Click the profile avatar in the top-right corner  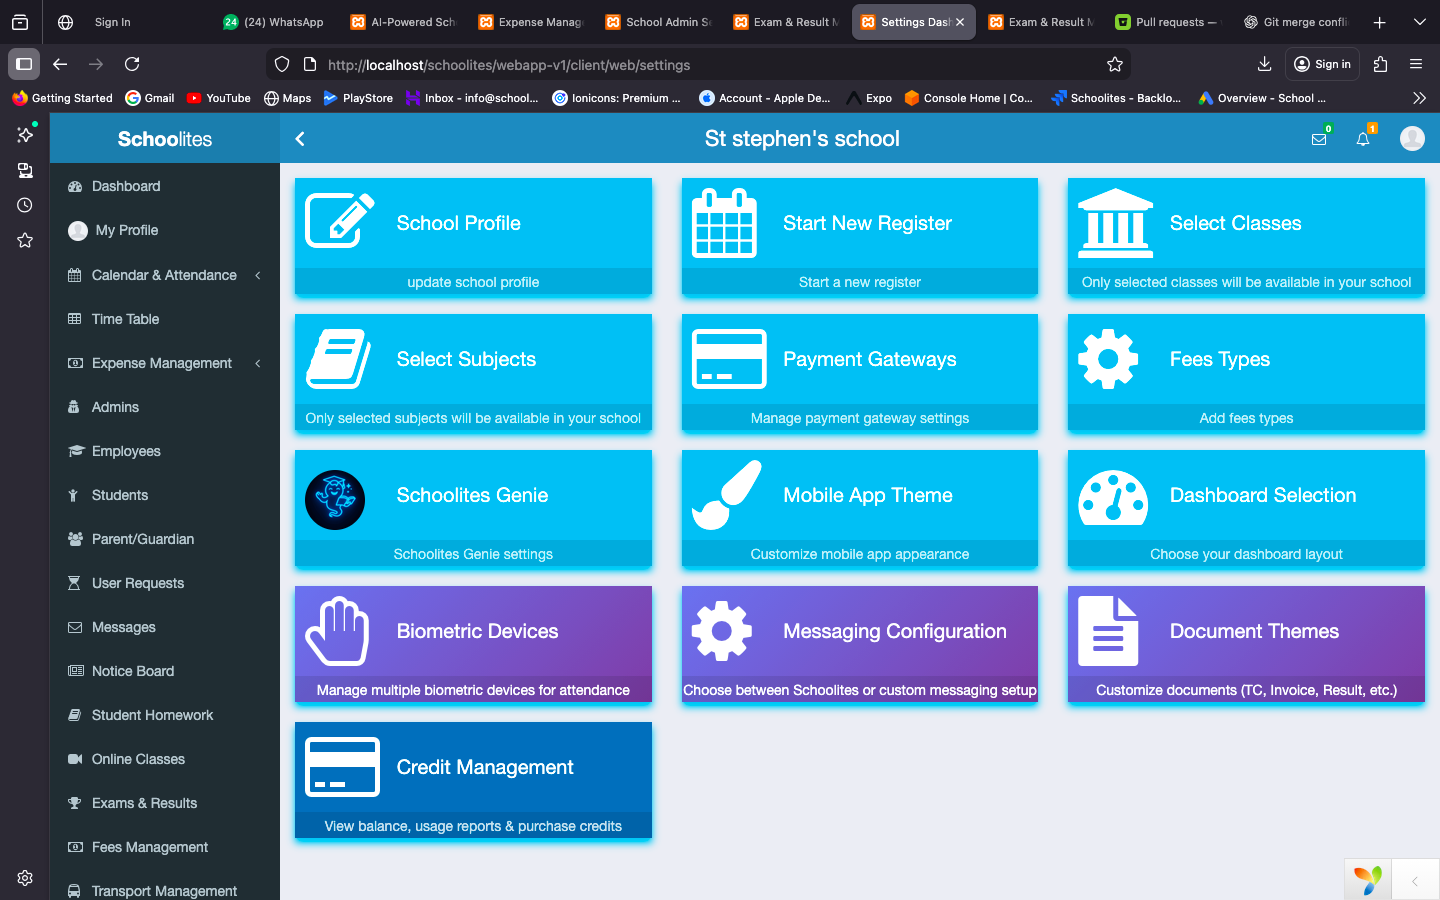tap(1412, 138)
